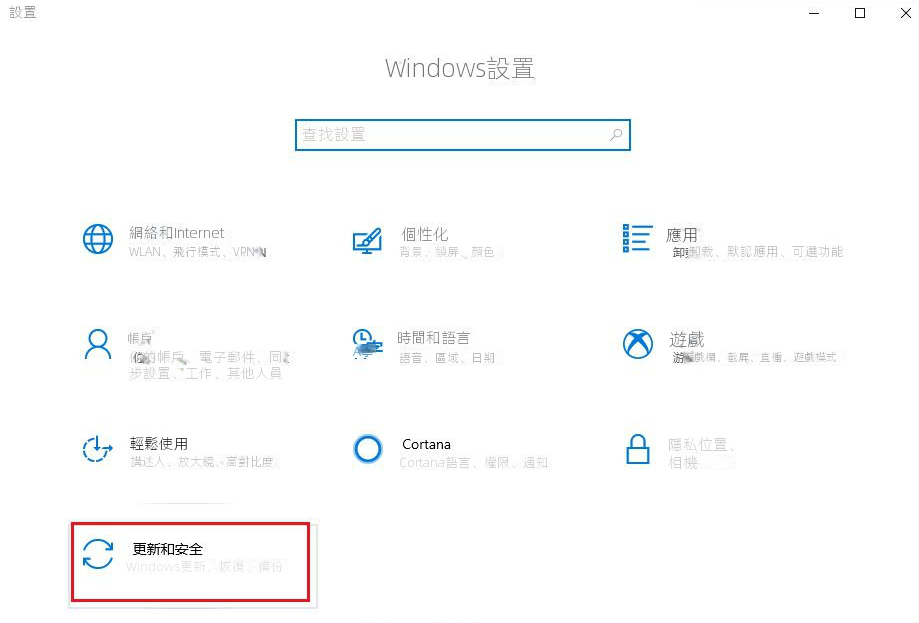
Task: Open the Cortana settings label
Action: (x=426, y=444)
